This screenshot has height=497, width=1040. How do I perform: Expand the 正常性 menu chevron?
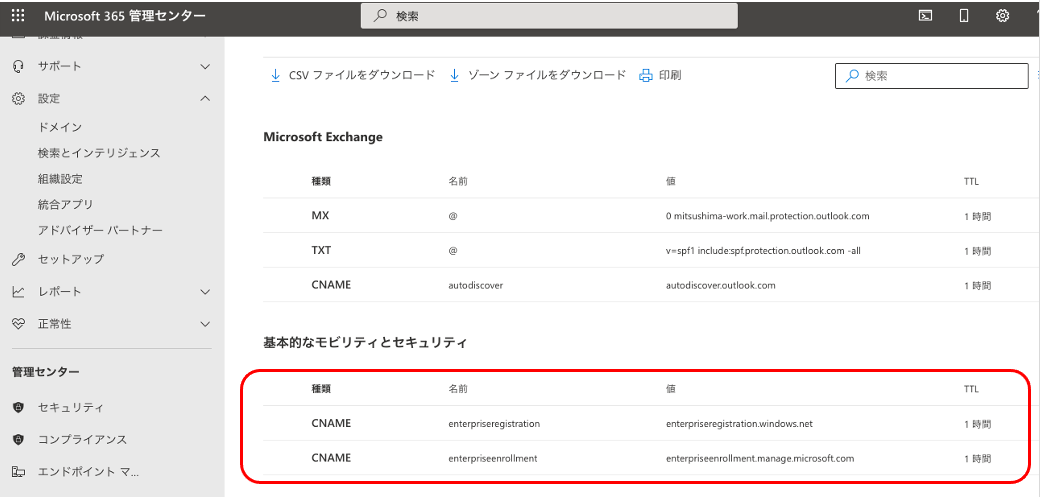coord(206,324)
